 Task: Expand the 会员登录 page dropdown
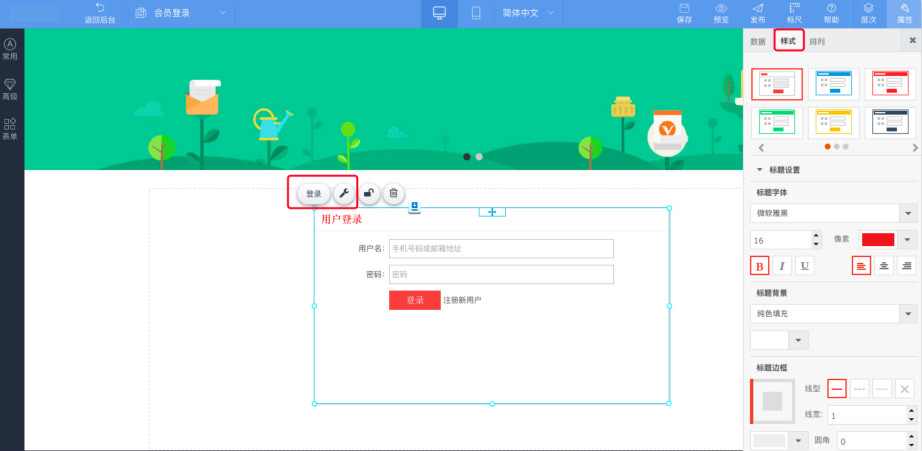tap(222, 13)
